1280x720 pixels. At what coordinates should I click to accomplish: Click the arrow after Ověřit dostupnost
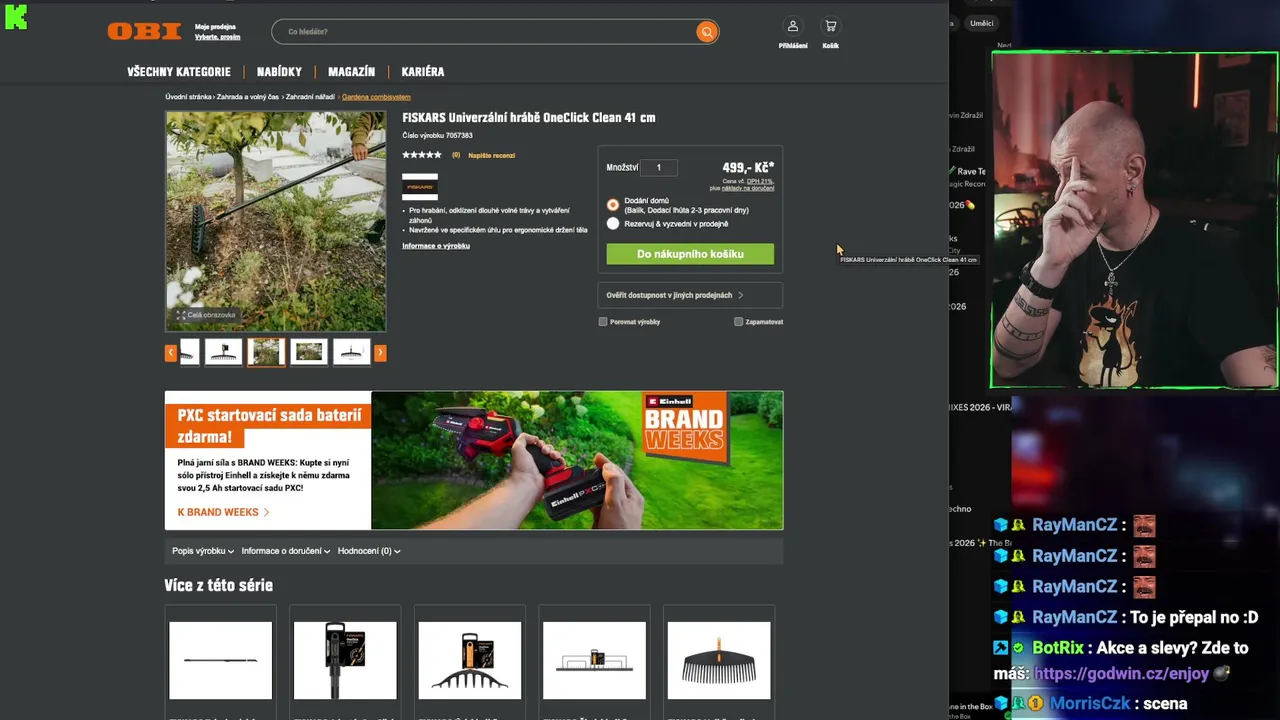(x=740, y=295)
